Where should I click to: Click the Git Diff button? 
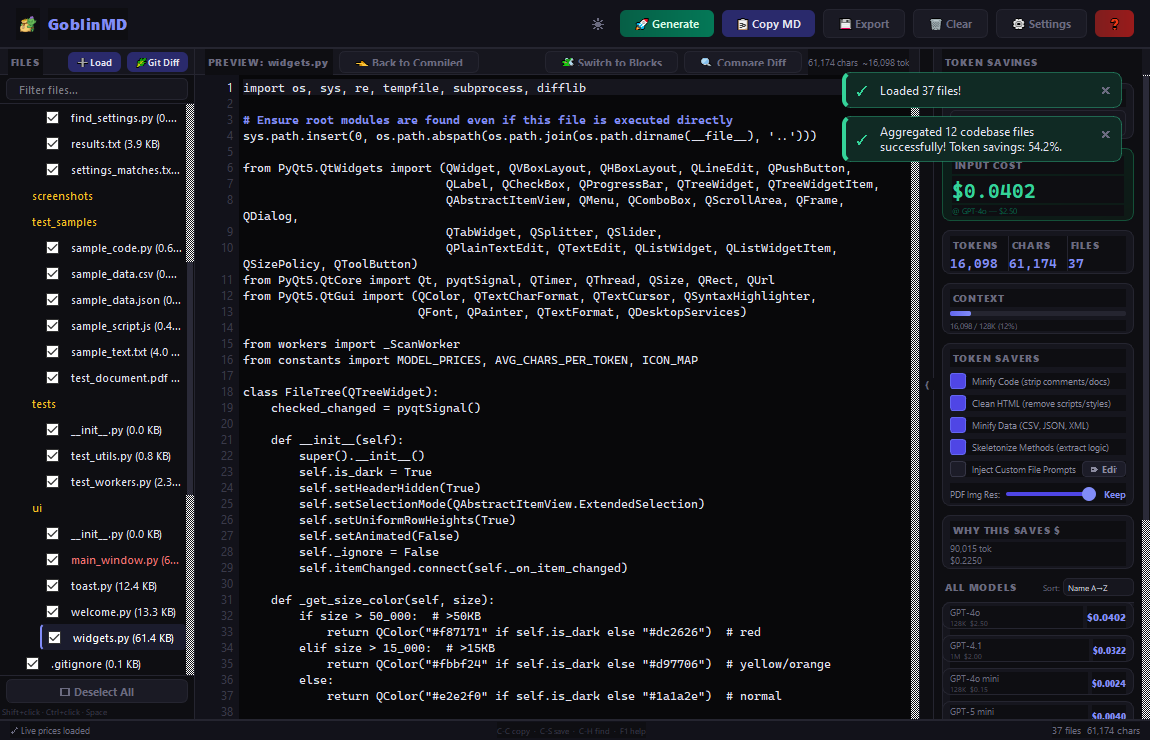pos(158,62)
